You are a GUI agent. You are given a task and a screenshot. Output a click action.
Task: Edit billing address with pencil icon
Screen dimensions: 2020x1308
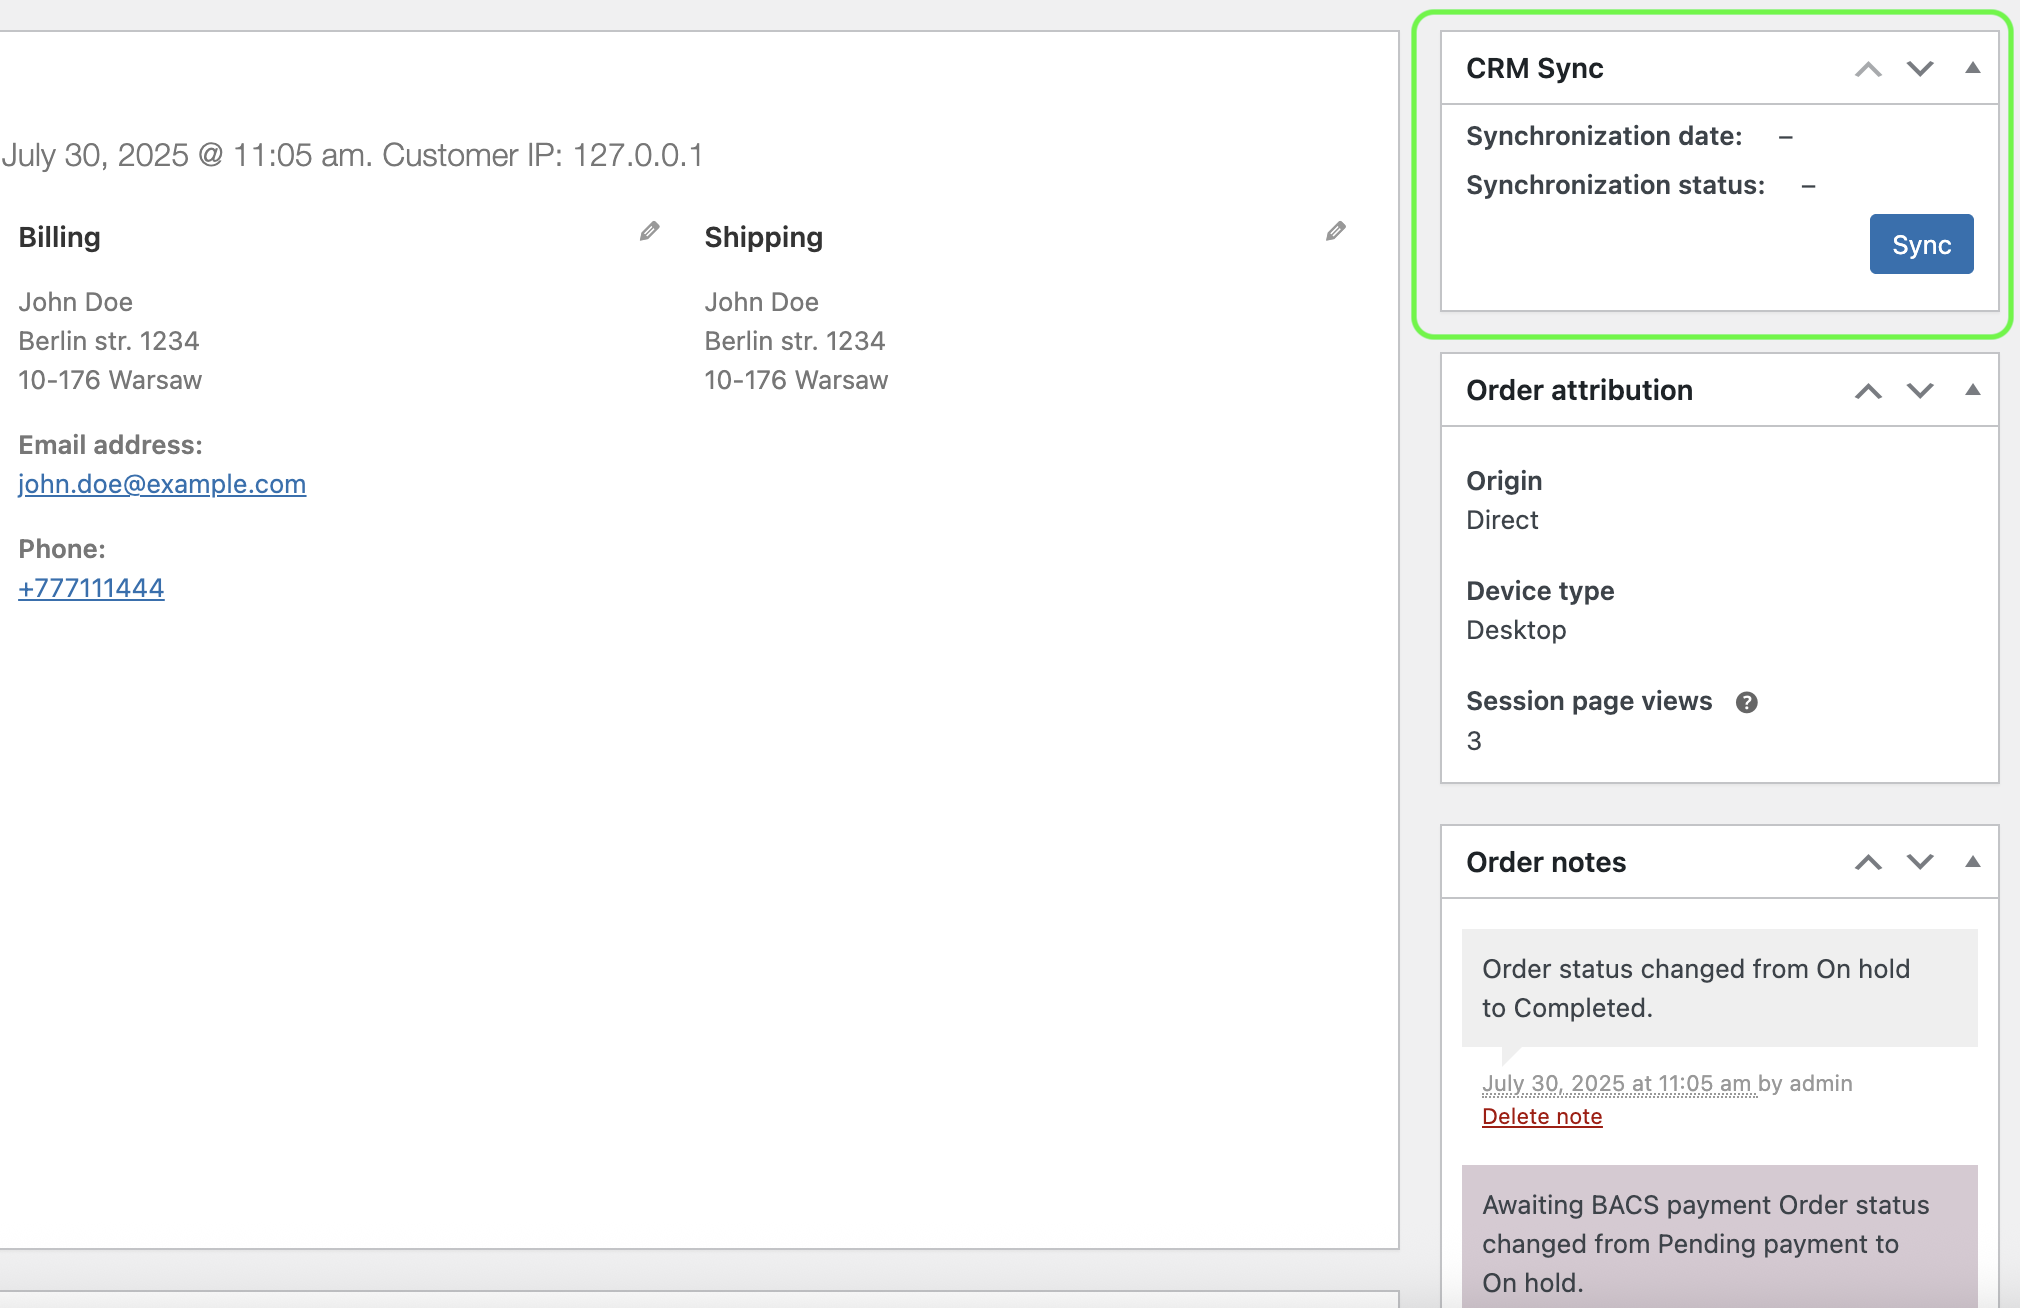[649, 232]
